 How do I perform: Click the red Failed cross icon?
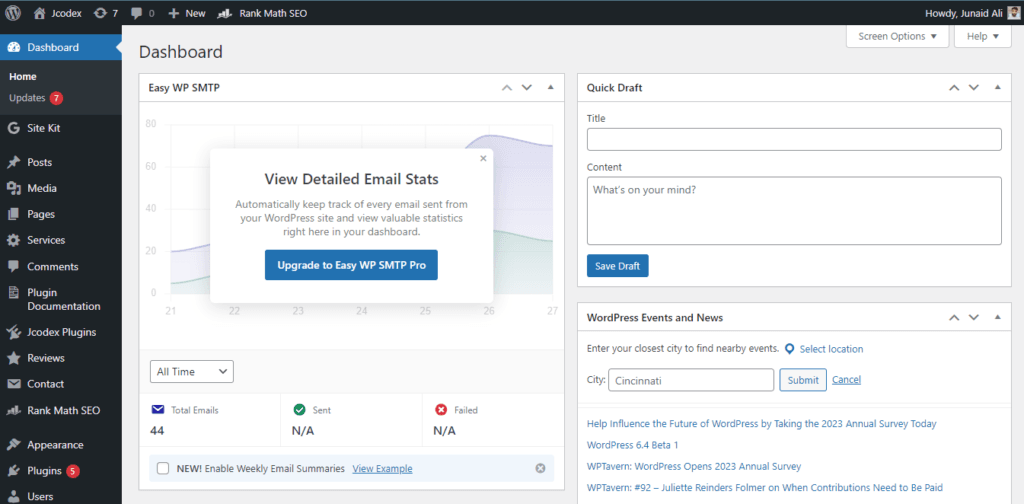pos(441,410)
